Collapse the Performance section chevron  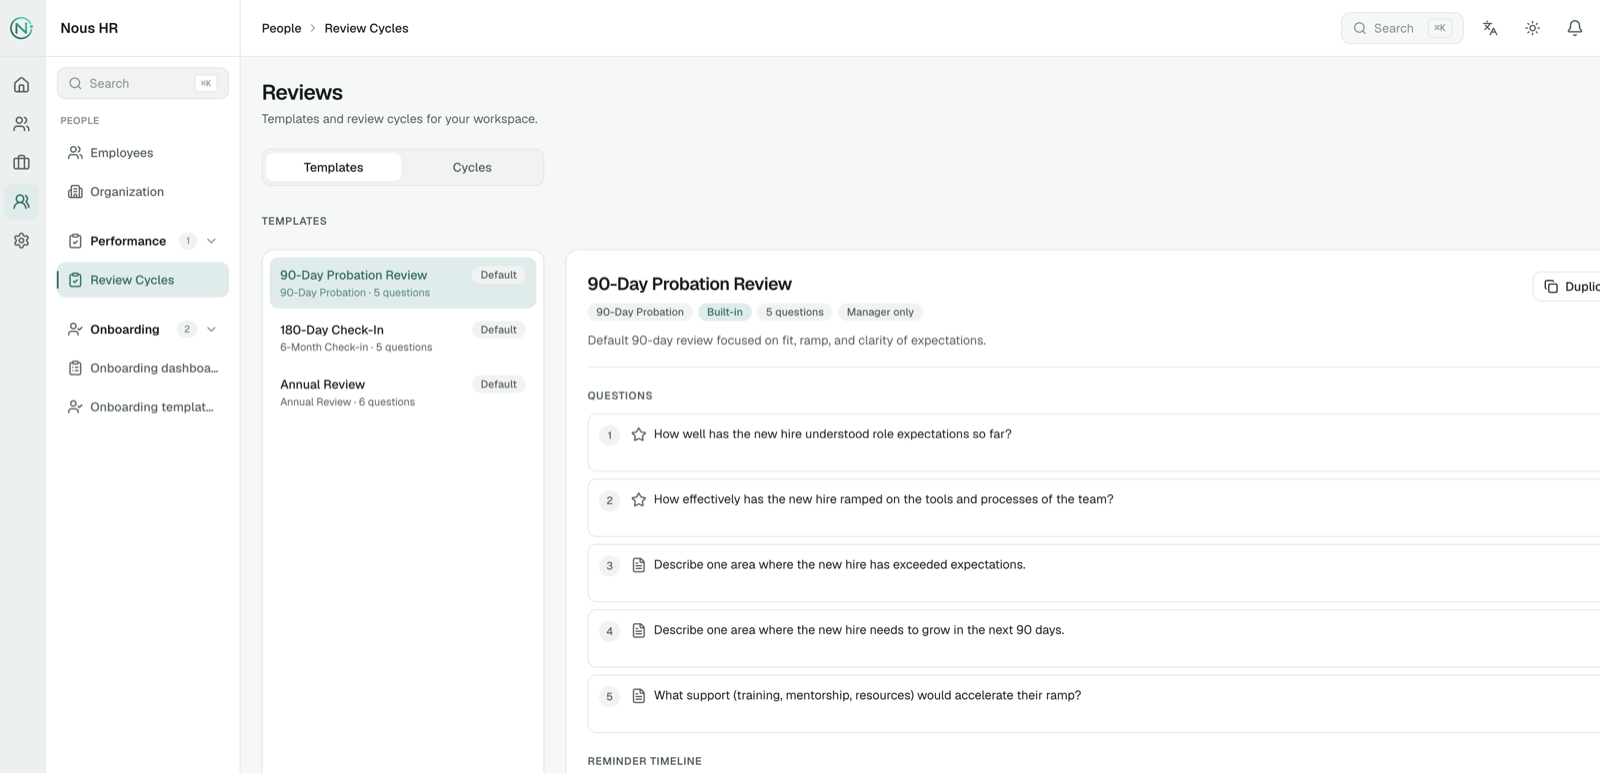(x=211, y=241)
